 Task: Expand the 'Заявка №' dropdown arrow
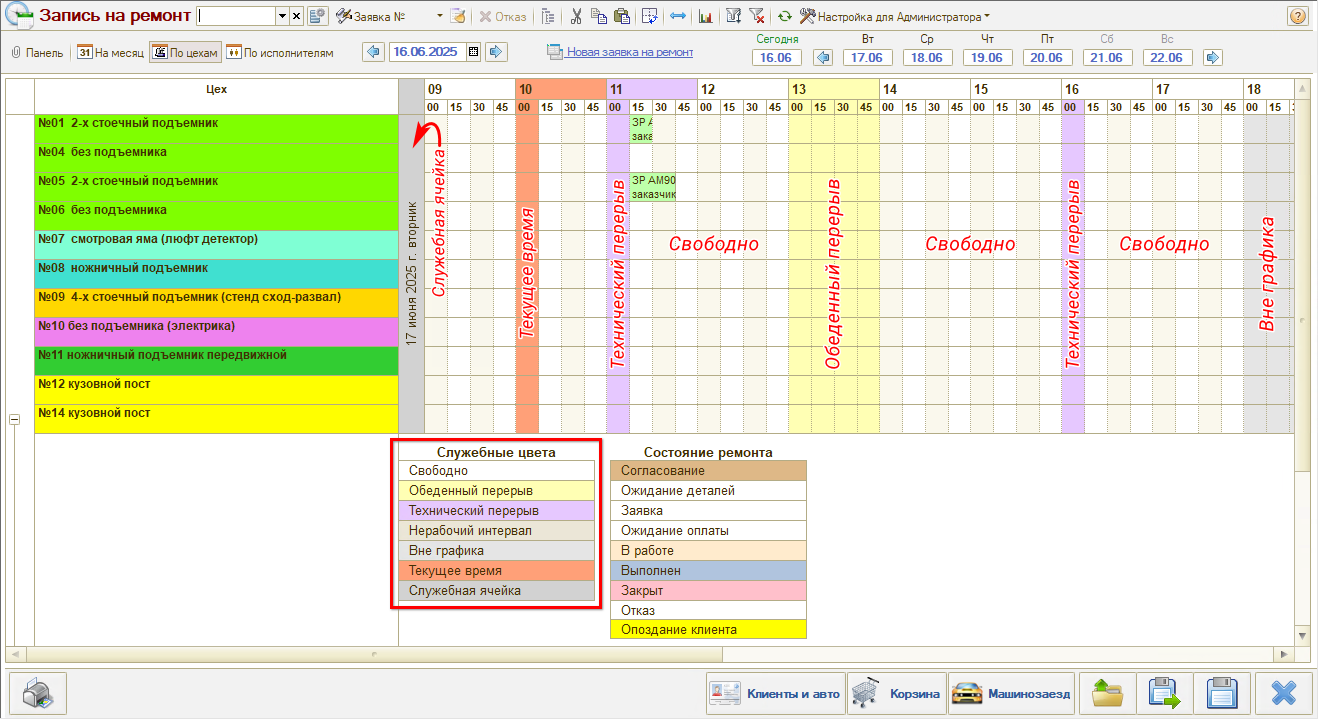440,16
